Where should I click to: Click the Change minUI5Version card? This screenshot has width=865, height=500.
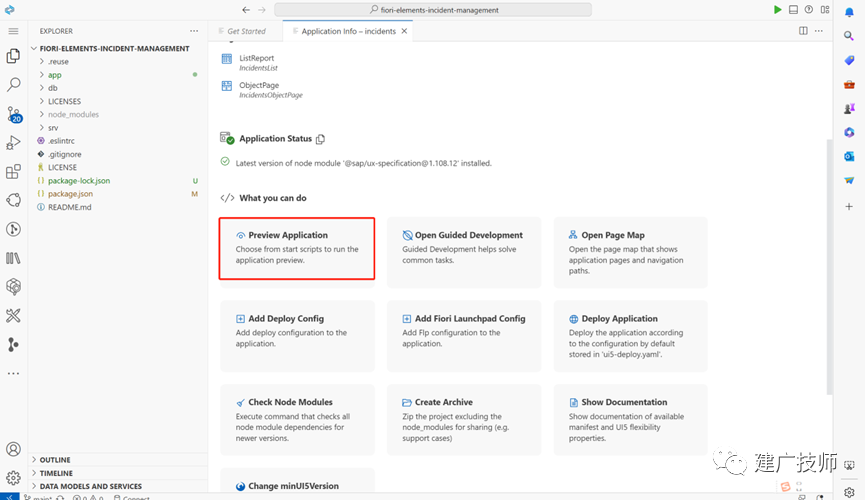click(x=297, y=481)
